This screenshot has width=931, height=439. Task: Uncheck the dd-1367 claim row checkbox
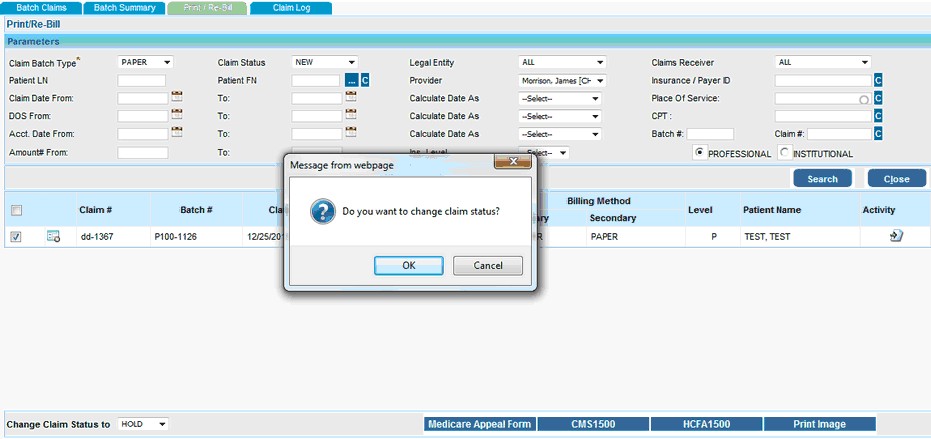pos(16,237)
